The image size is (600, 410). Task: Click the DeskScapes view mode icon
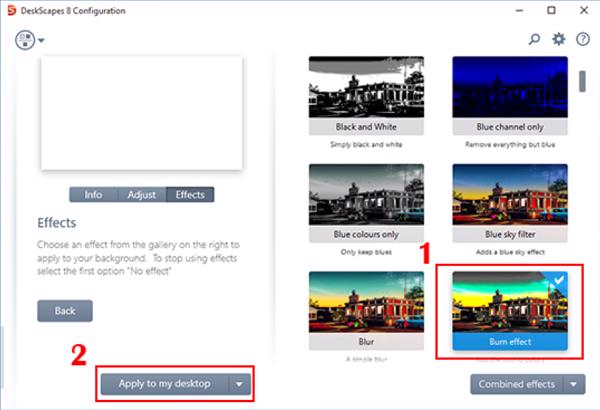pyautogui.click(x=25, y=40)
